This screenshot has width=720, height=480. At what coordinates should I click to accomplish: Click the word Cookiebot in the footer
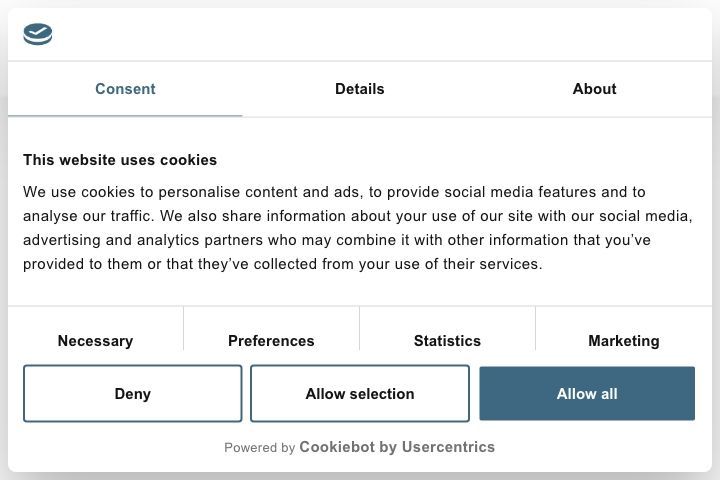pos(337,447)
